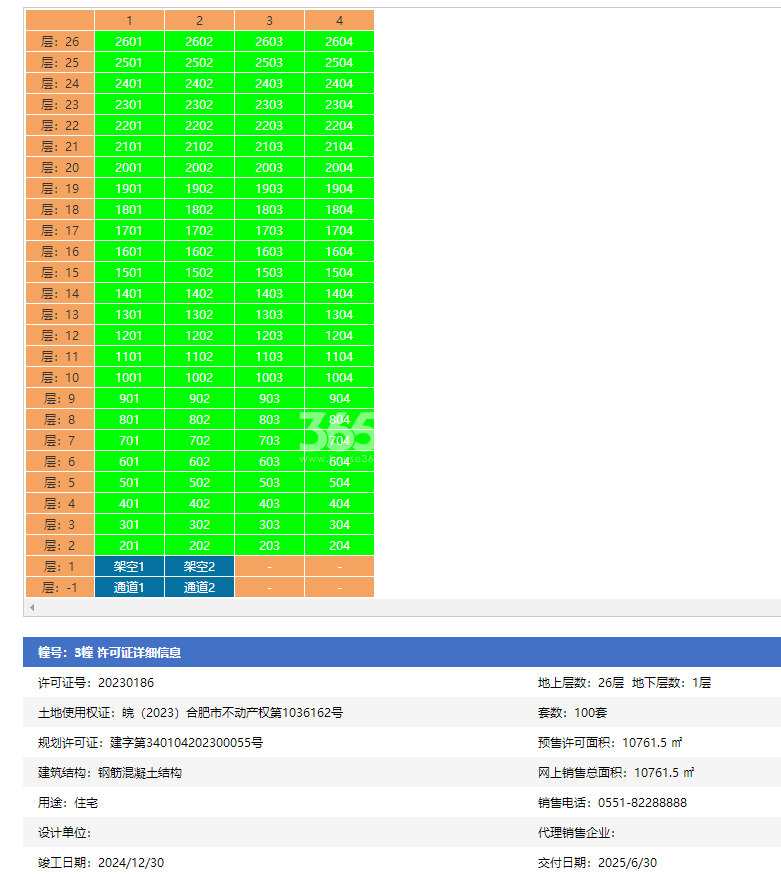781x874 pixels.
Task: Select the 通道1 basement cell
Action: (x=129, y=587)
